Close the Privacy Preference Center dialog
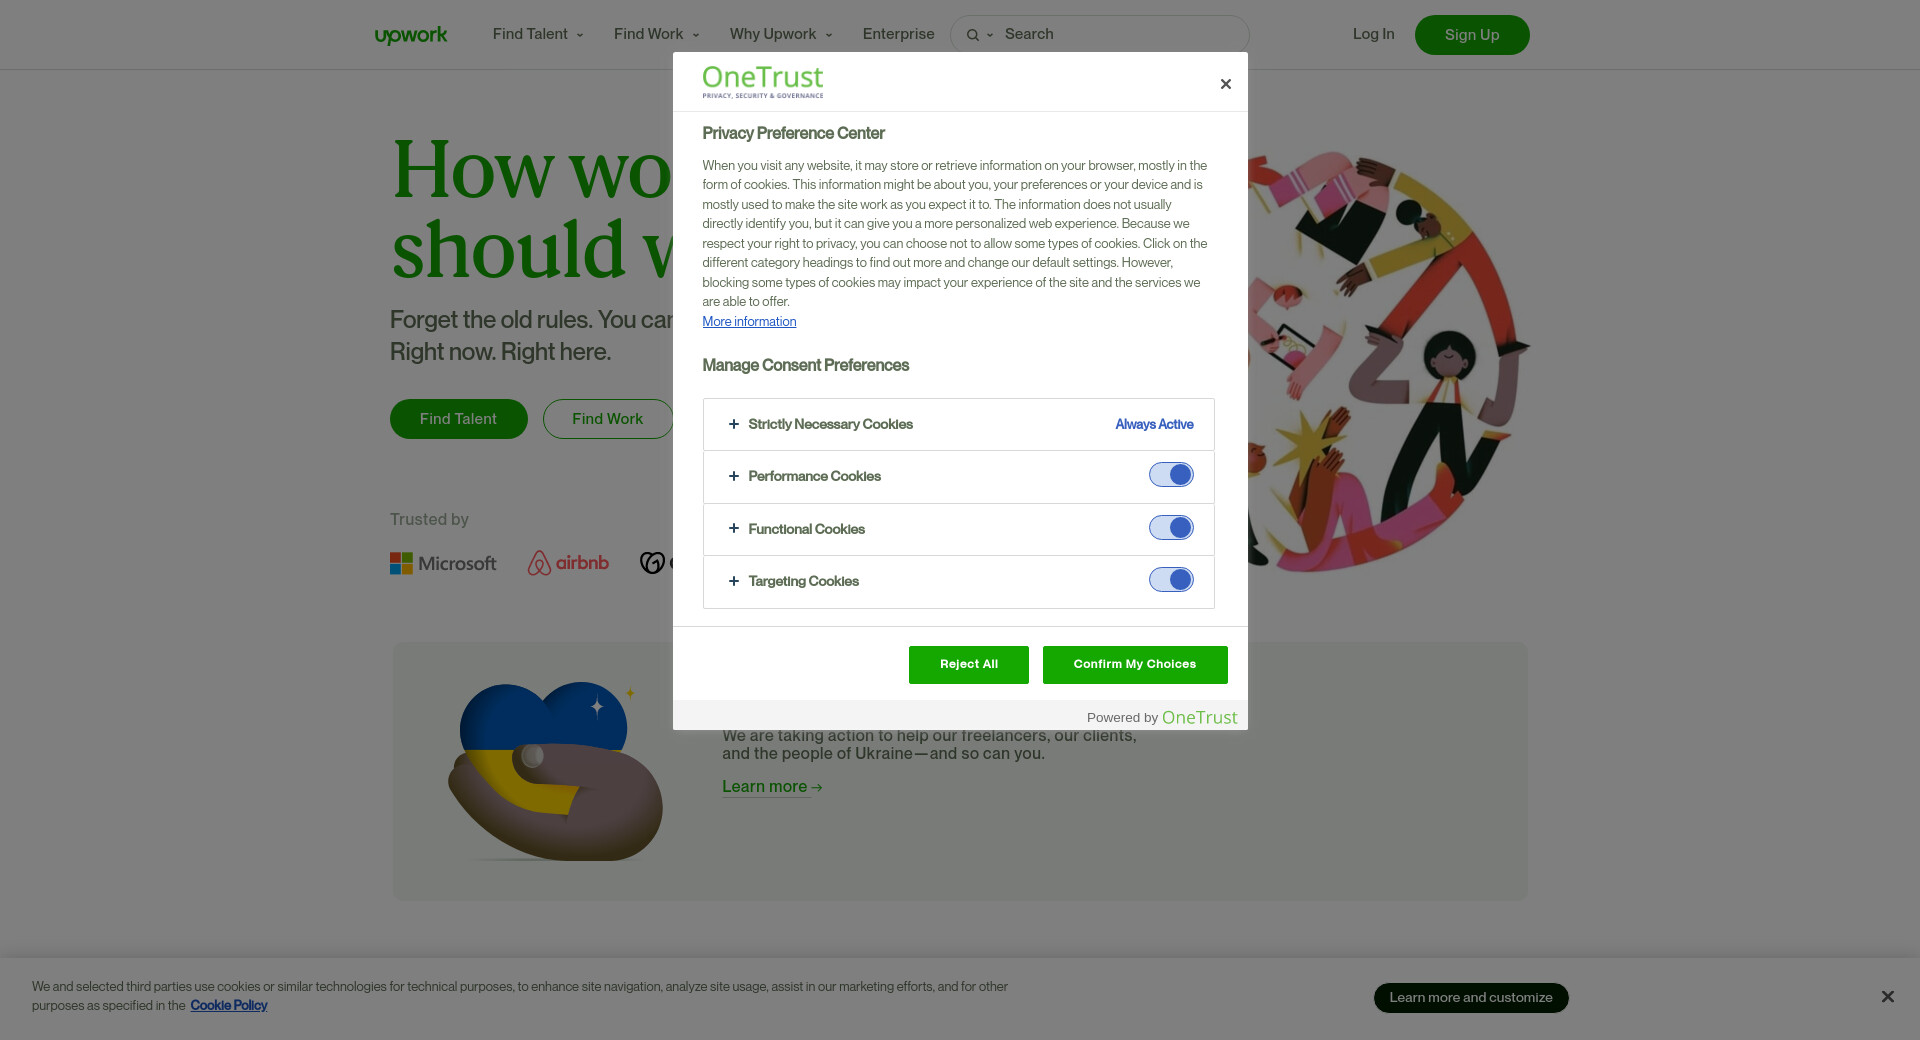 1225,84
